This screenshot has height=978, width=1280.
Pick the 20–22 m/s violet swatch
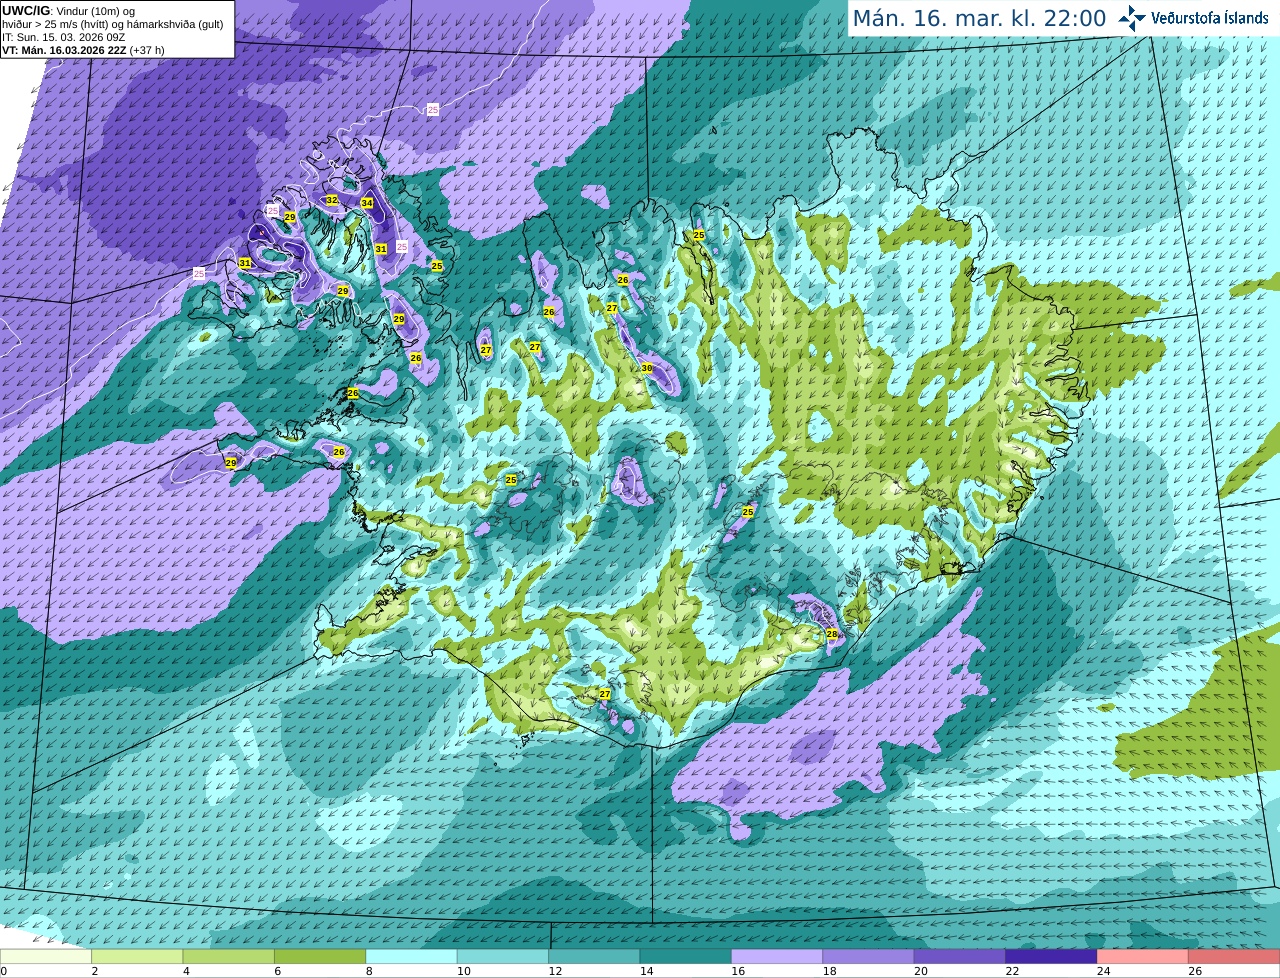click(x=960, y=956)
